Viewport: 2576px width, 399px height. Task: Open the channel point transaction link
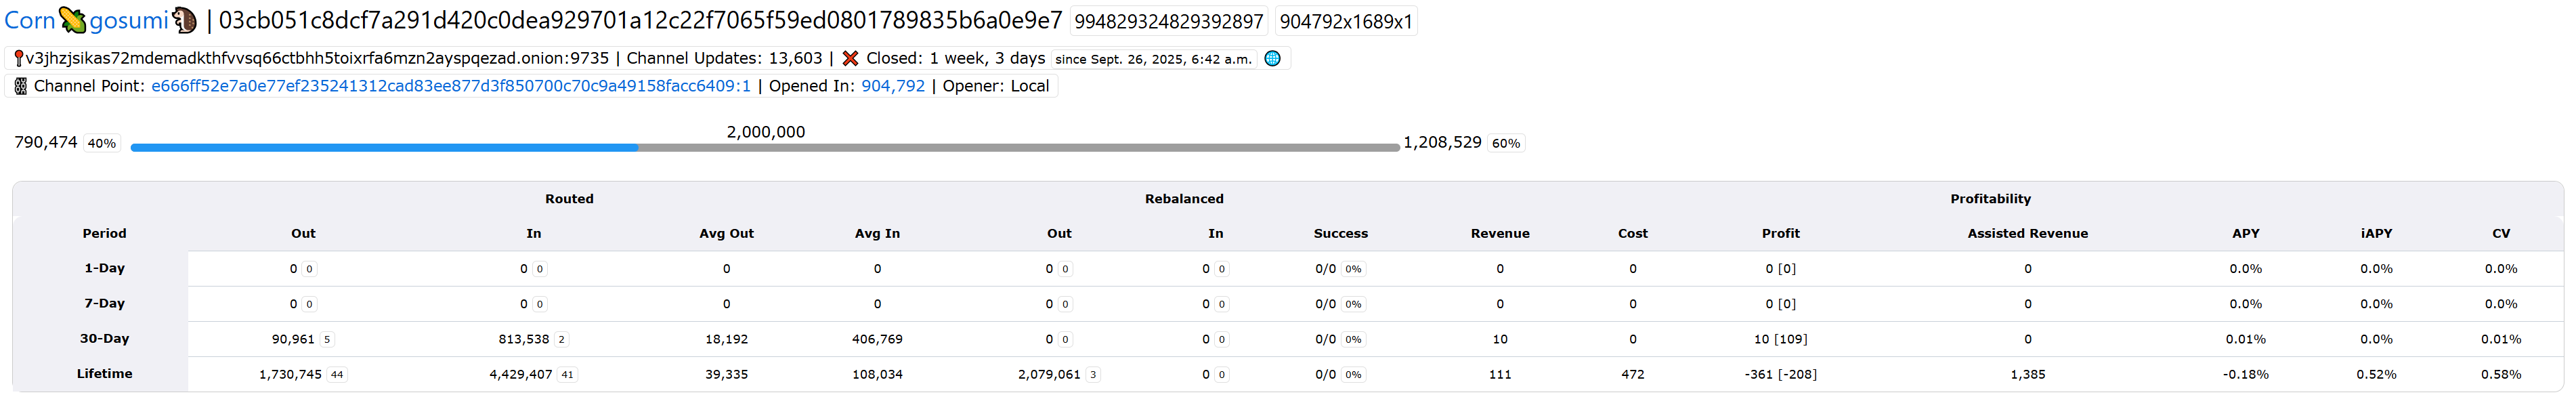coord(450,87)
